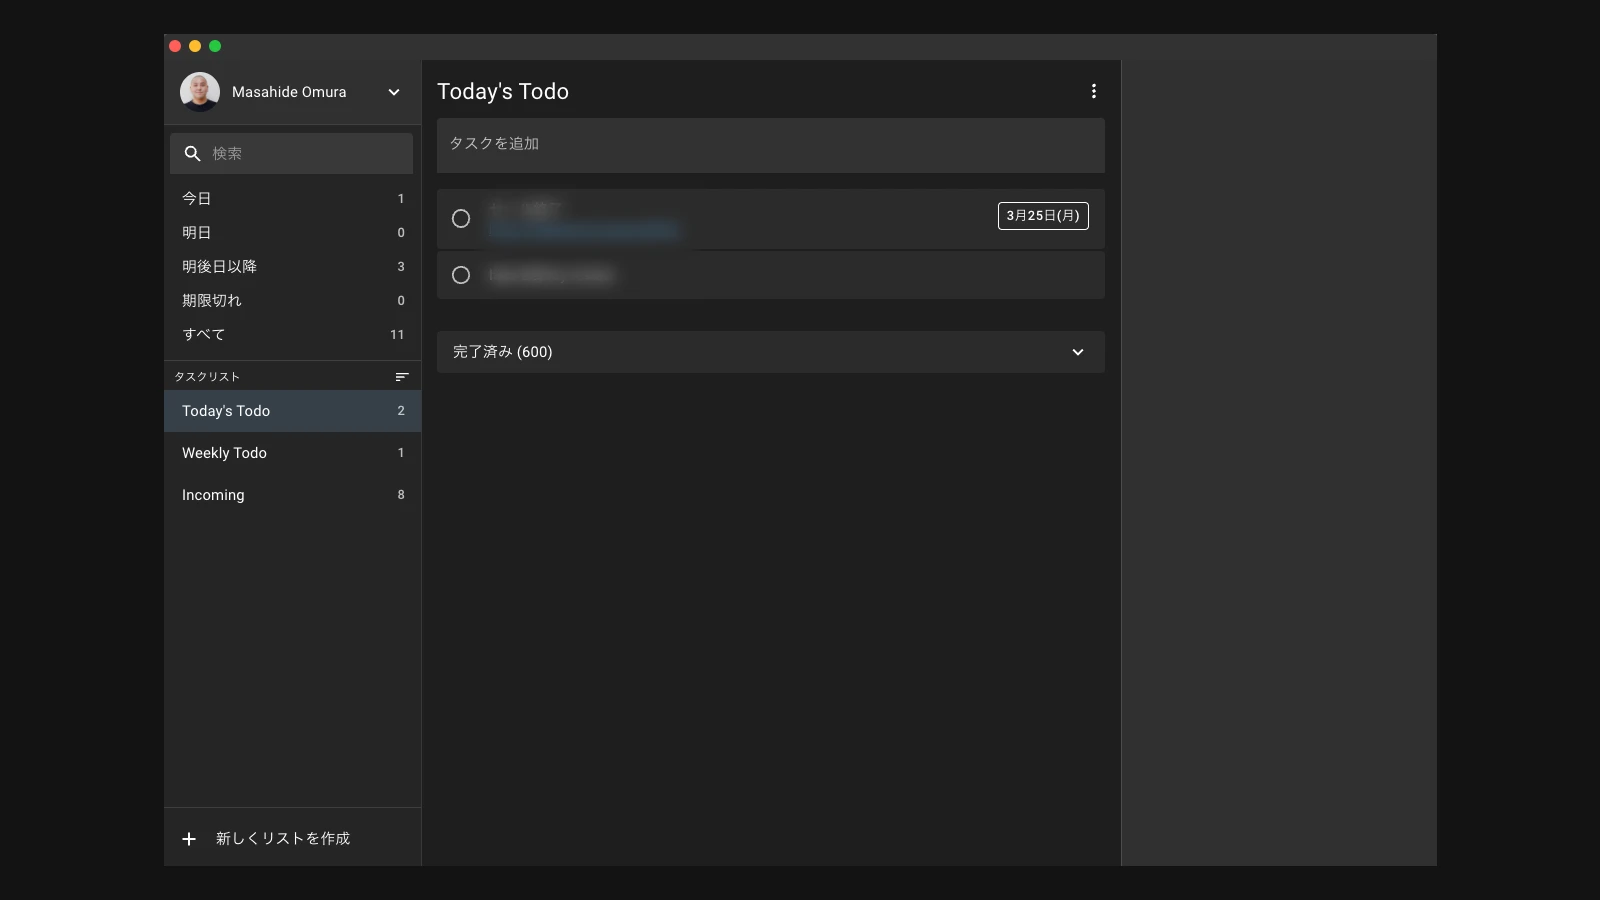Image resolution: width=1600 pixels, height=900 pixels.
Task: Click the Masahide Omura profile avatar
Action: 200,92
